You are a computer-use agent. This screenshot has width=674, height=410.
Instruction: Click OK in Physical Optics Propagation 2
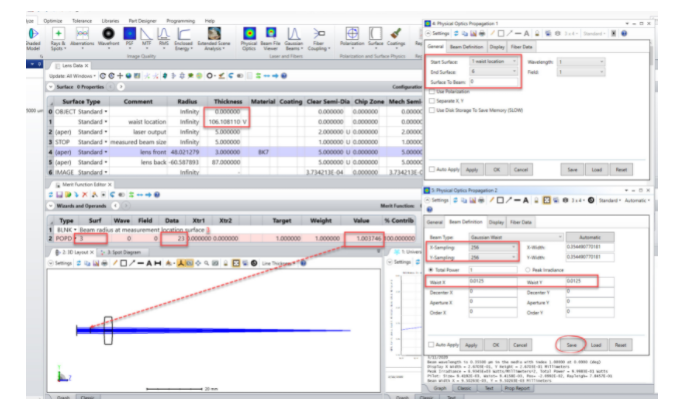pos(496,345)
